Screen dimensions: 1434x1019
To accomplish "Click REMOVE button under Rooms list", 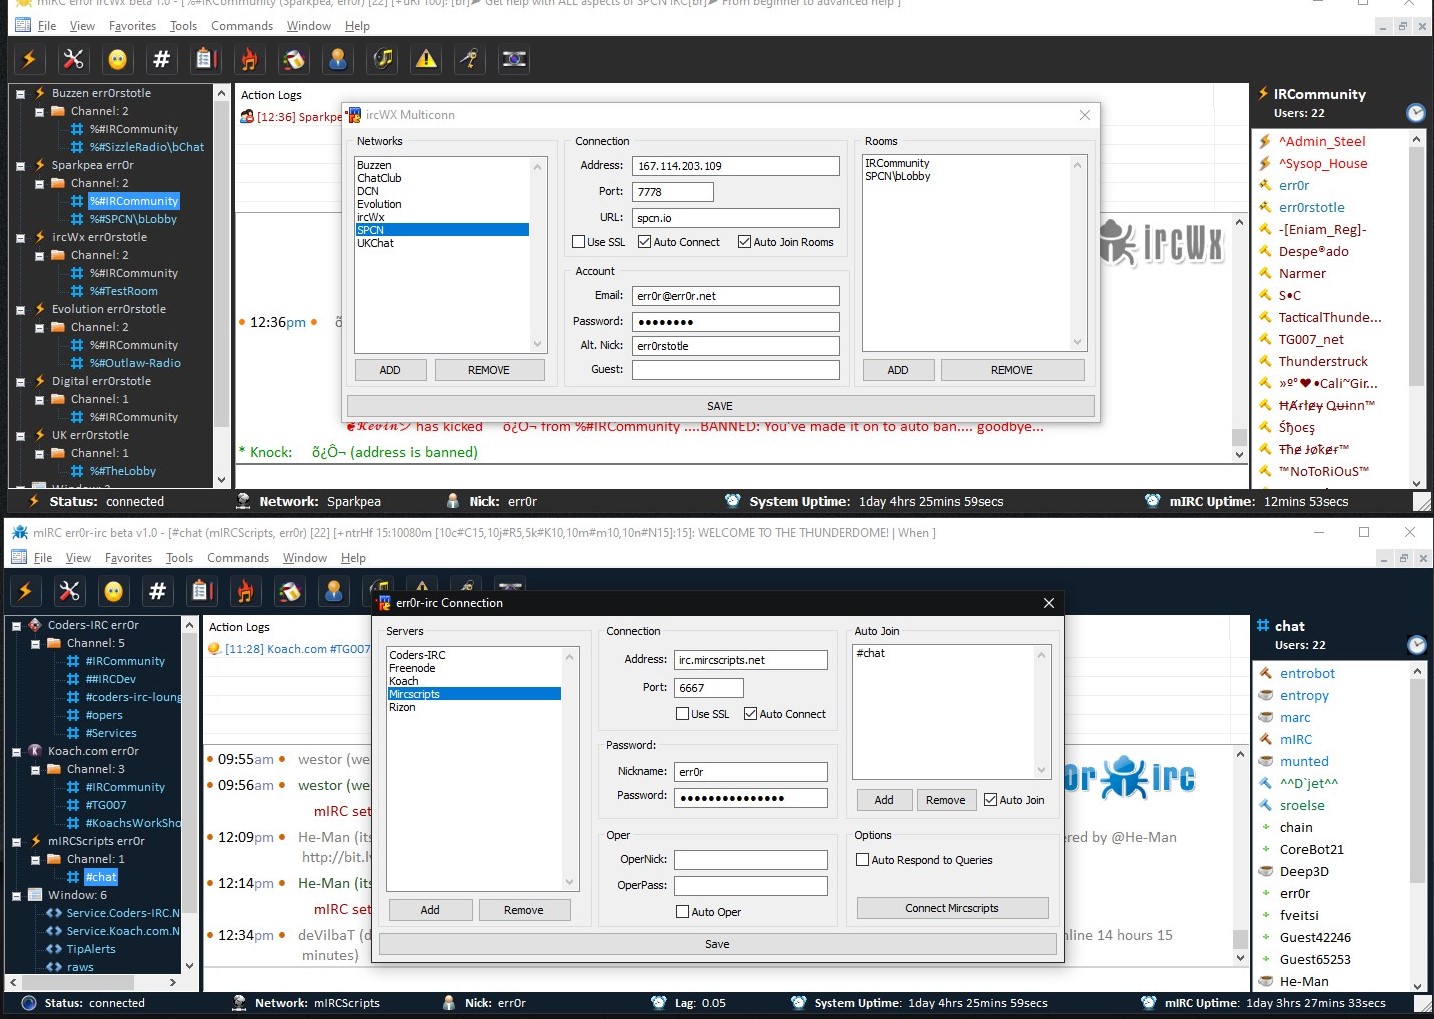I will [1012, 370].
